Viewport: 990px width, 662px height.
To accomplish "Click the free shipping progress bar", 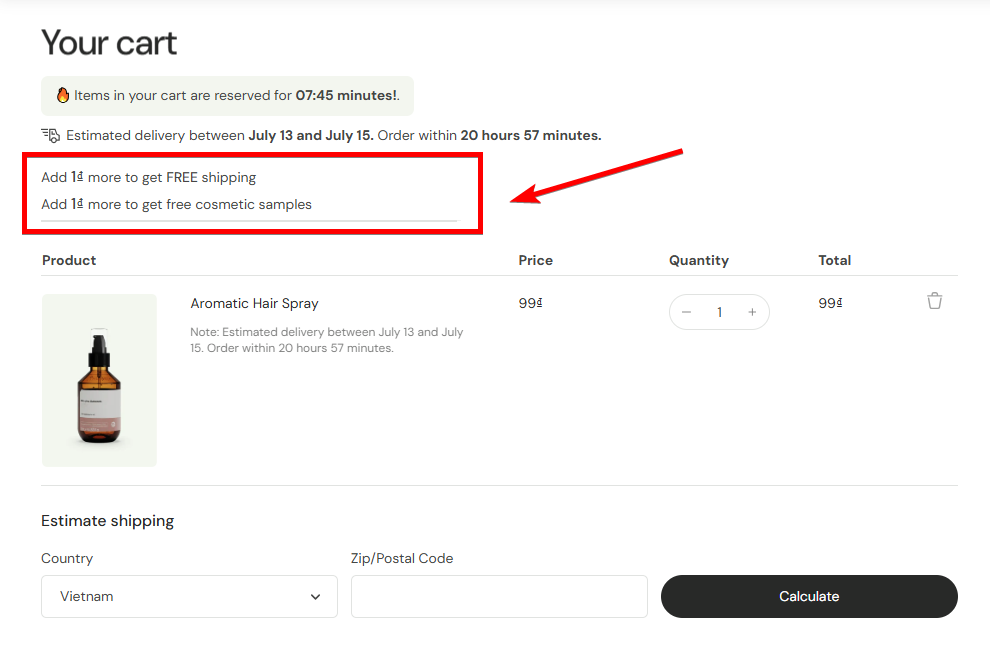I will tap(250, 221).
